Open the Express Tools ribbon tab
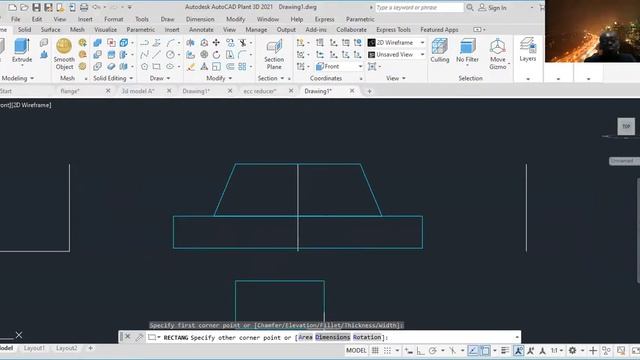 tap(393, 29)
